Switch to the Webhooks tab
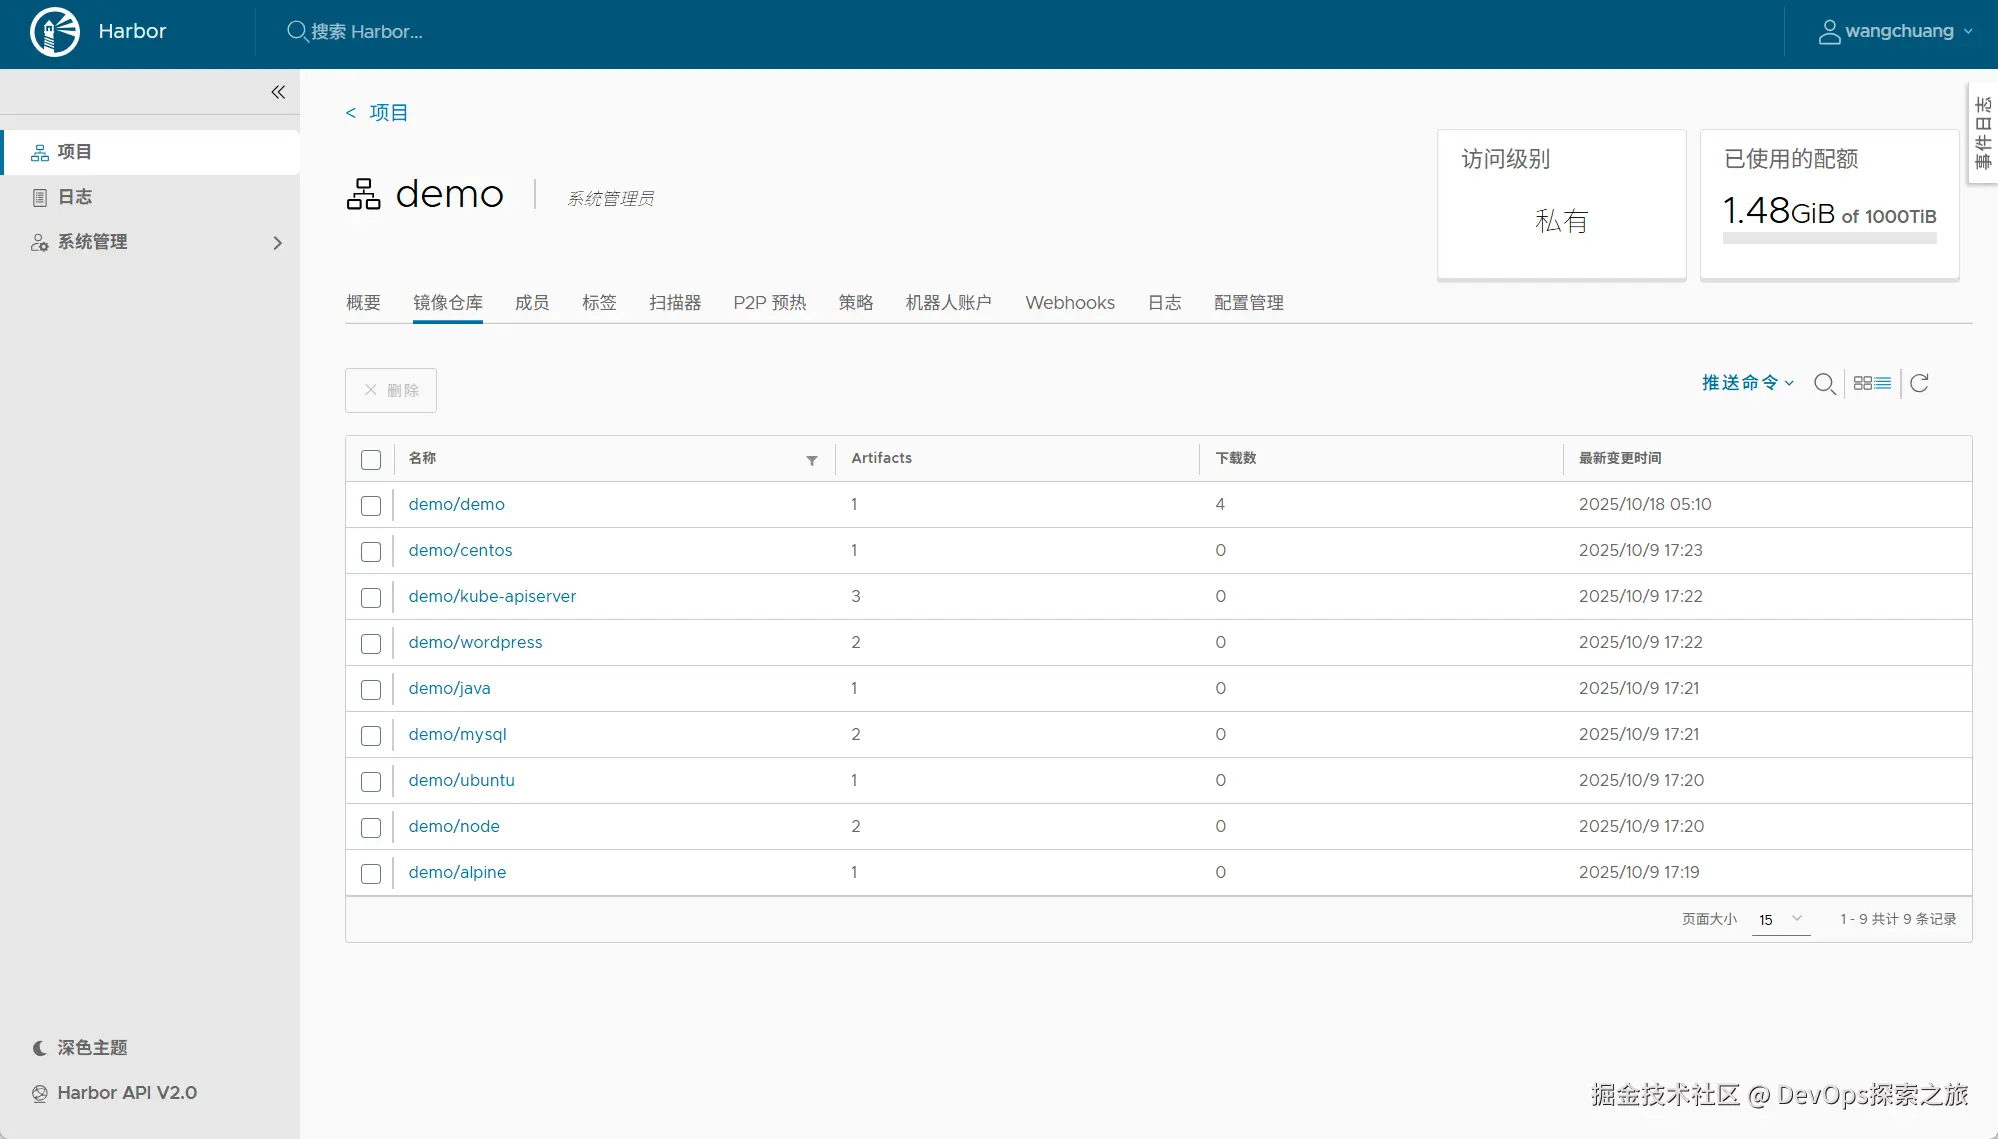 pyautogui.click(x=1069, y=303)
